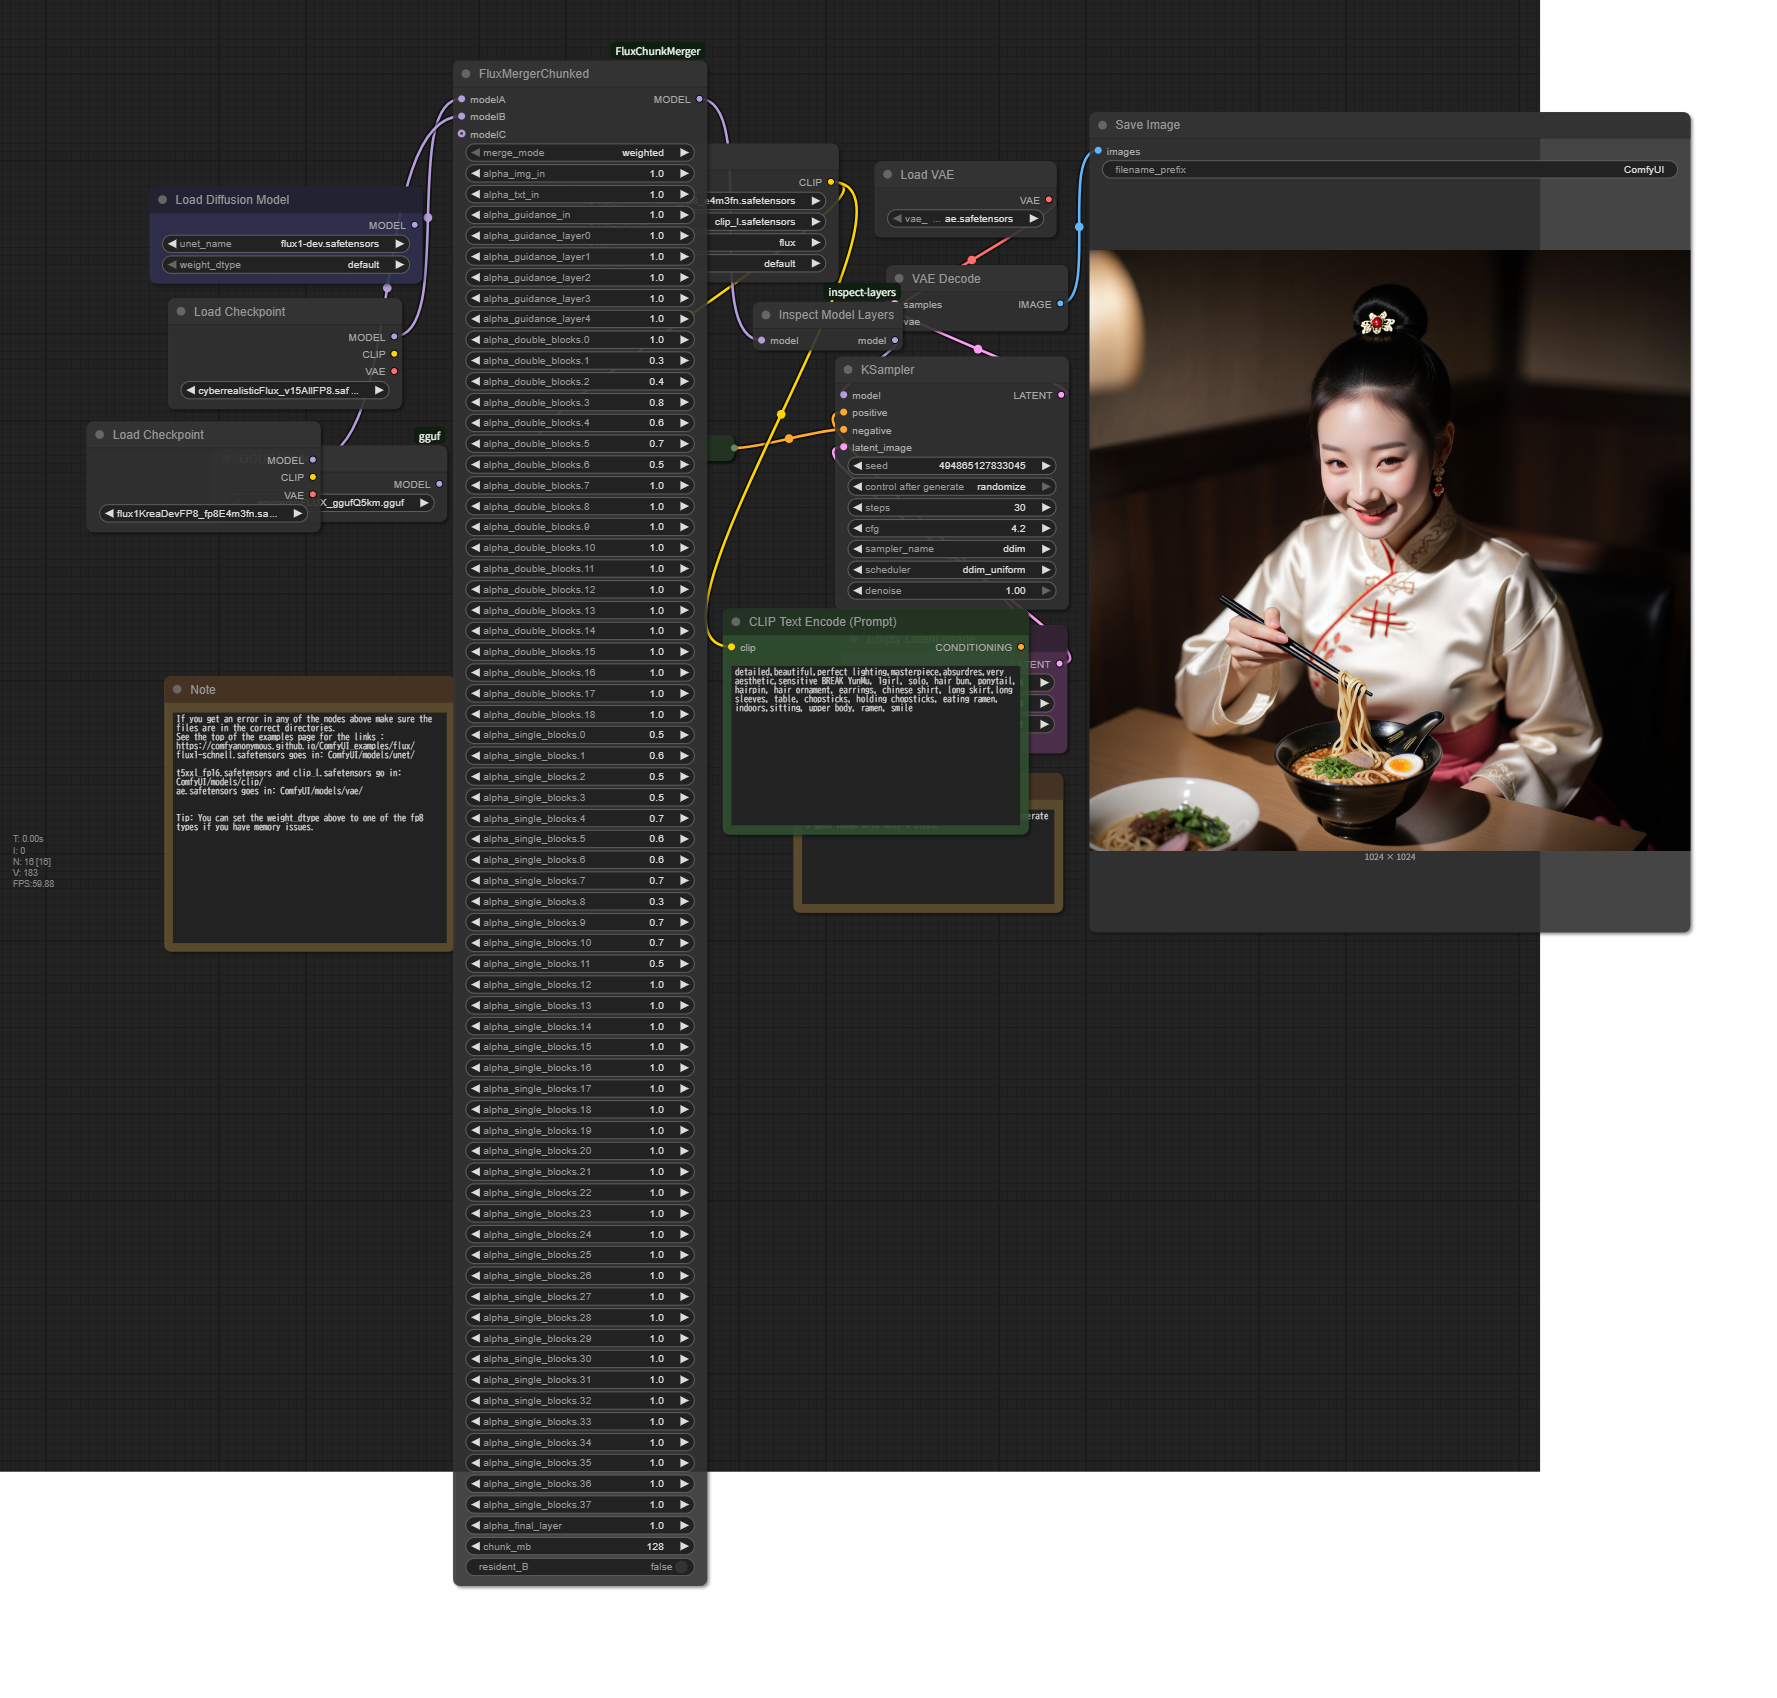Image resolution: width=1777 pixels, height=1698 pixels.
Task: Click the generated ramen image preview
Action: click(1389, 550)
